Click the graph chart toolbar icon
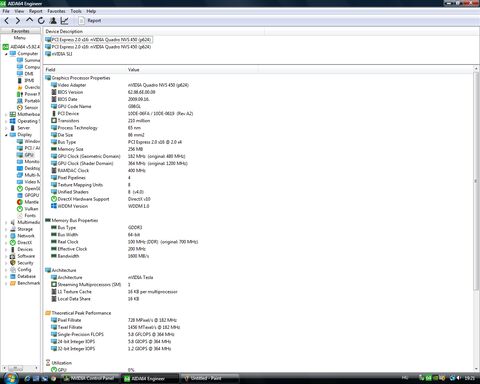 64,21
